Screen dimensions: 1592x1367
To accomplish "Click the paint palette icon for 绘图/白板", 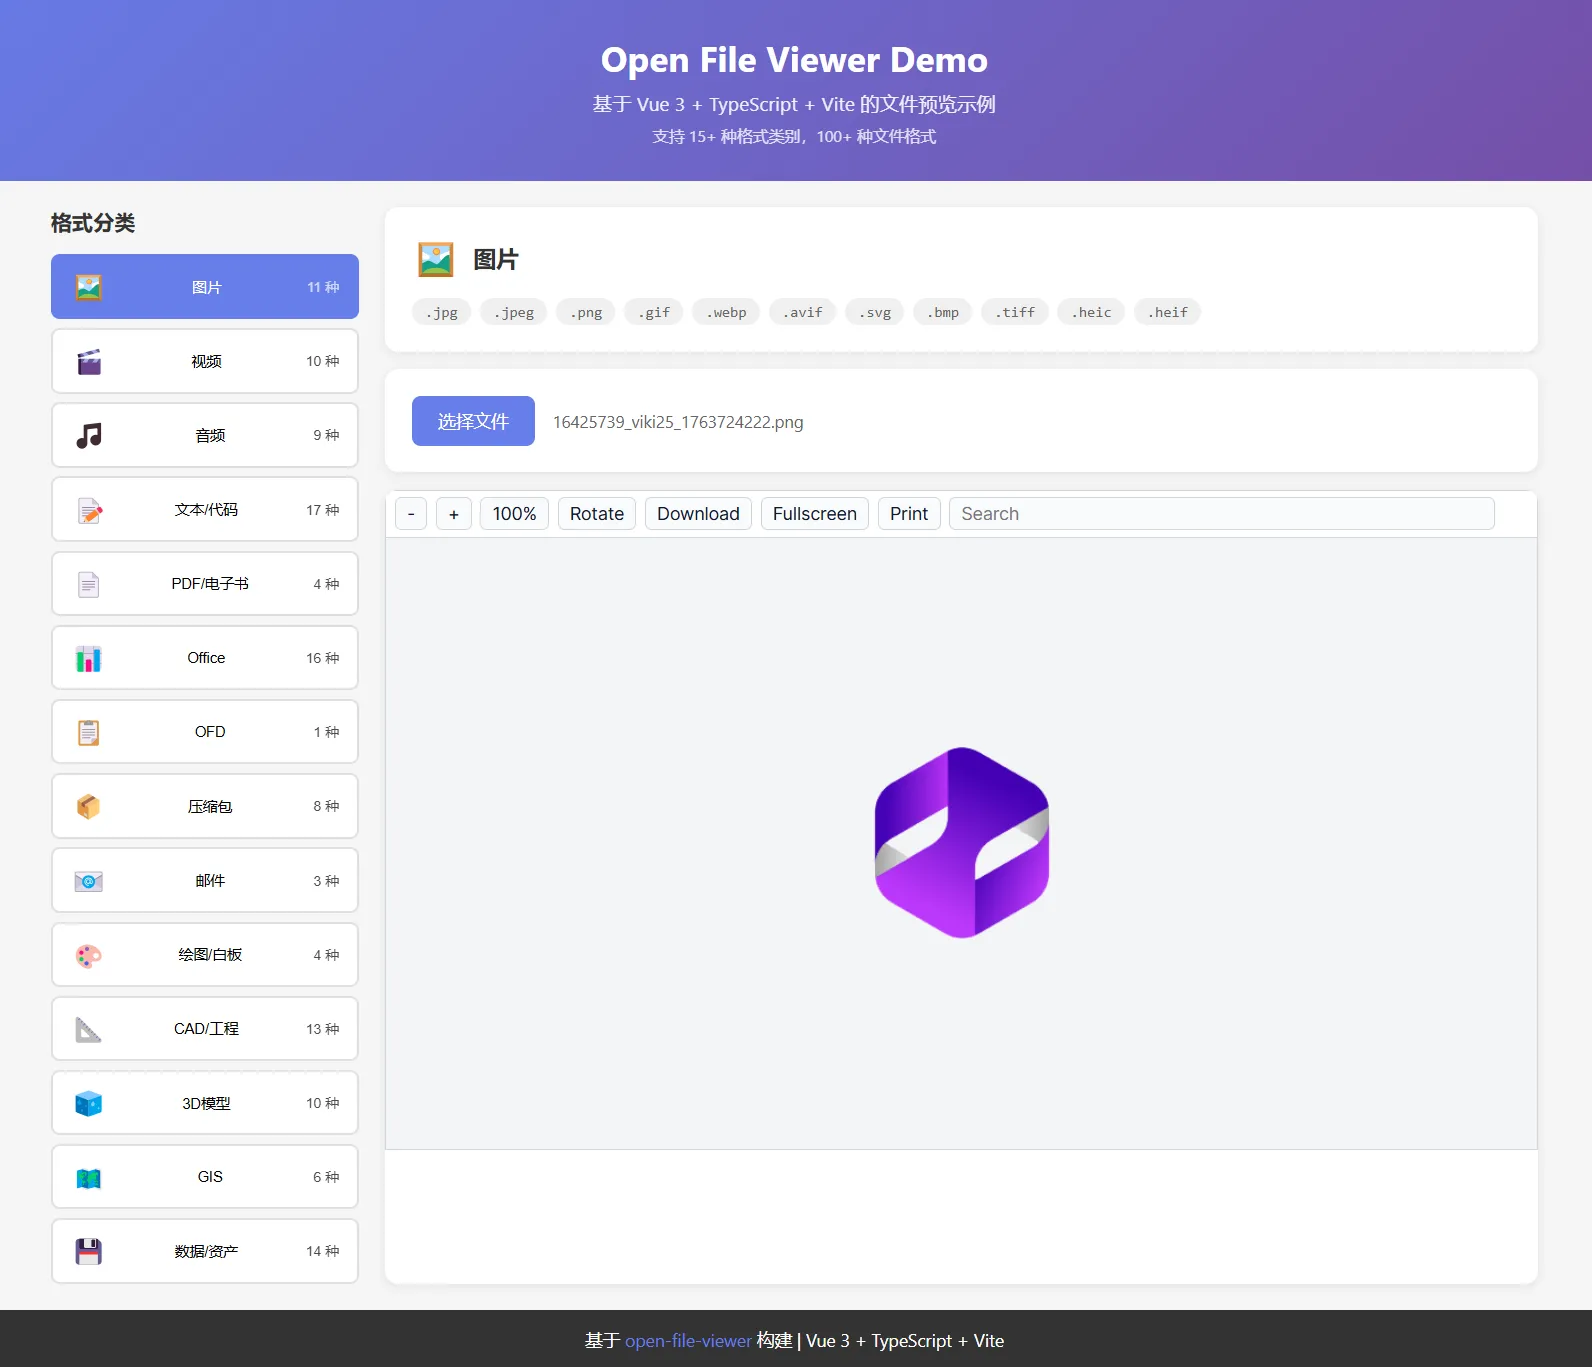I will click(x=89, y=955).
